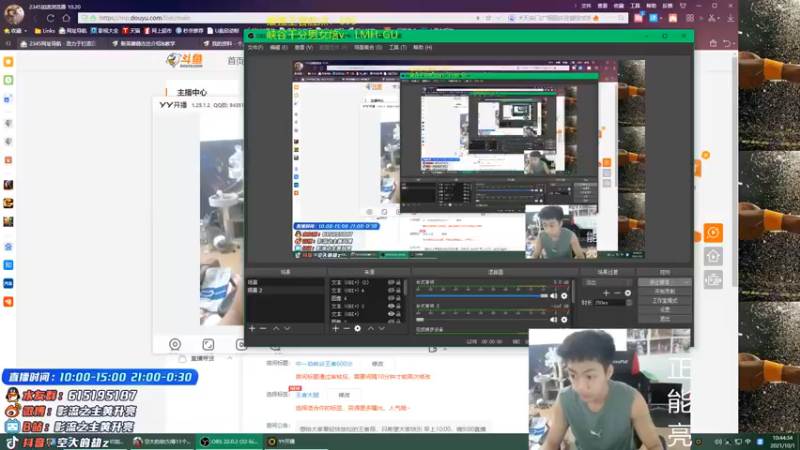Toggle visibility of 文本 (GDI+) 3 source
800x450 pixels.
pyautogui.click(x=391, y=306)
